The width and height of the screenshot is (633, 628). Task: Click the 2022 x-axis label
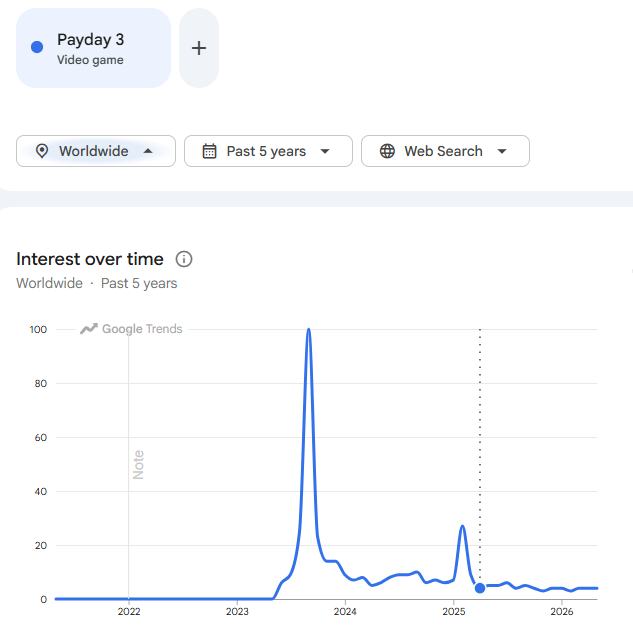point(129,611)
